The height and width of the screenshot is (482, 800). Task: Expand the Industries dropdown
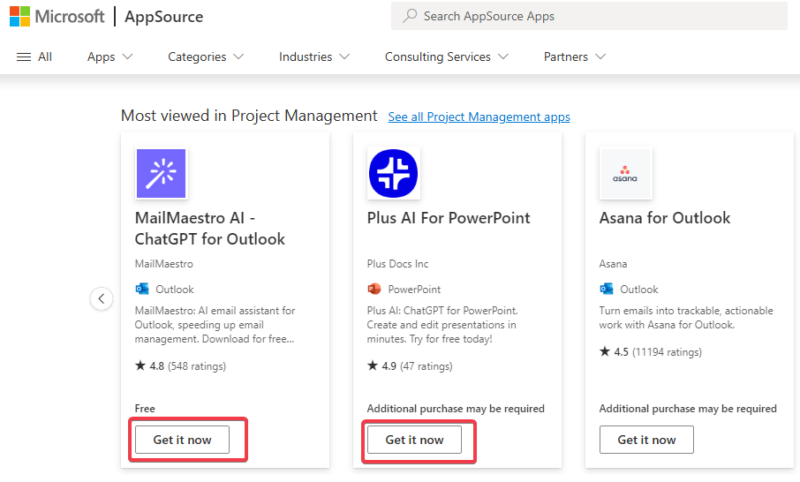coord(314,57)
